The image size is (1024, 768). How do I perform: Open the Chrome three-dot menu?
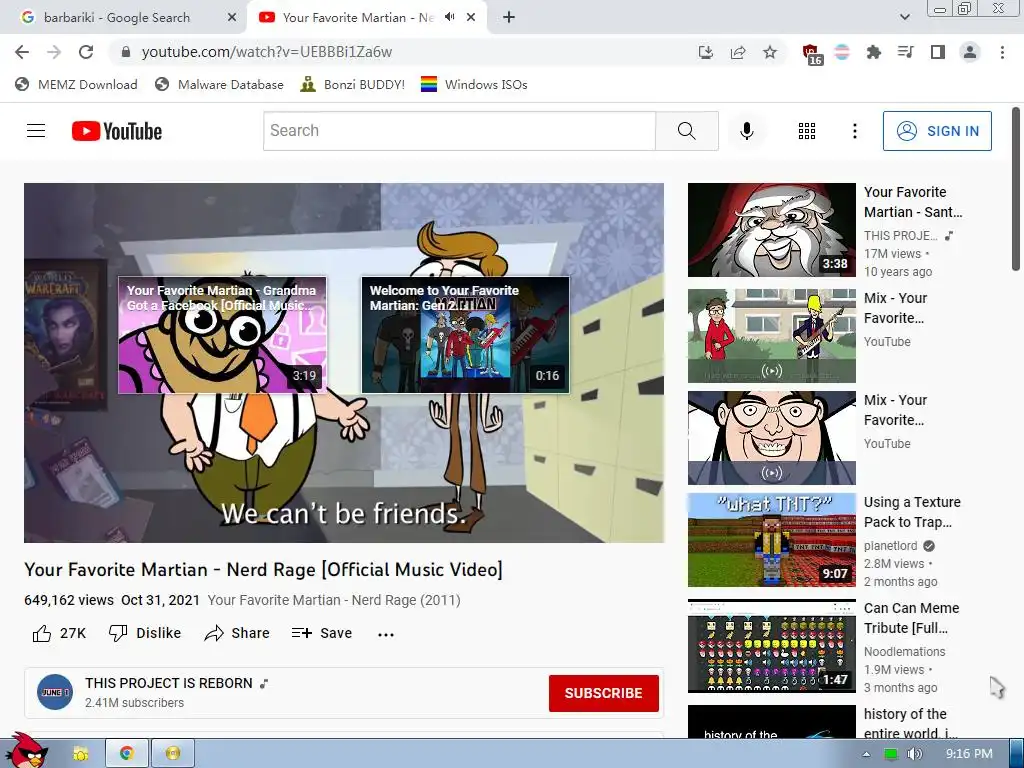click(x=1002, y=52)
